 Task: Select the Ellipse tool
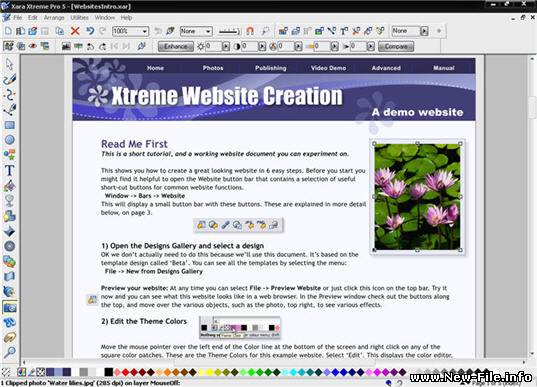click(9, 140)
